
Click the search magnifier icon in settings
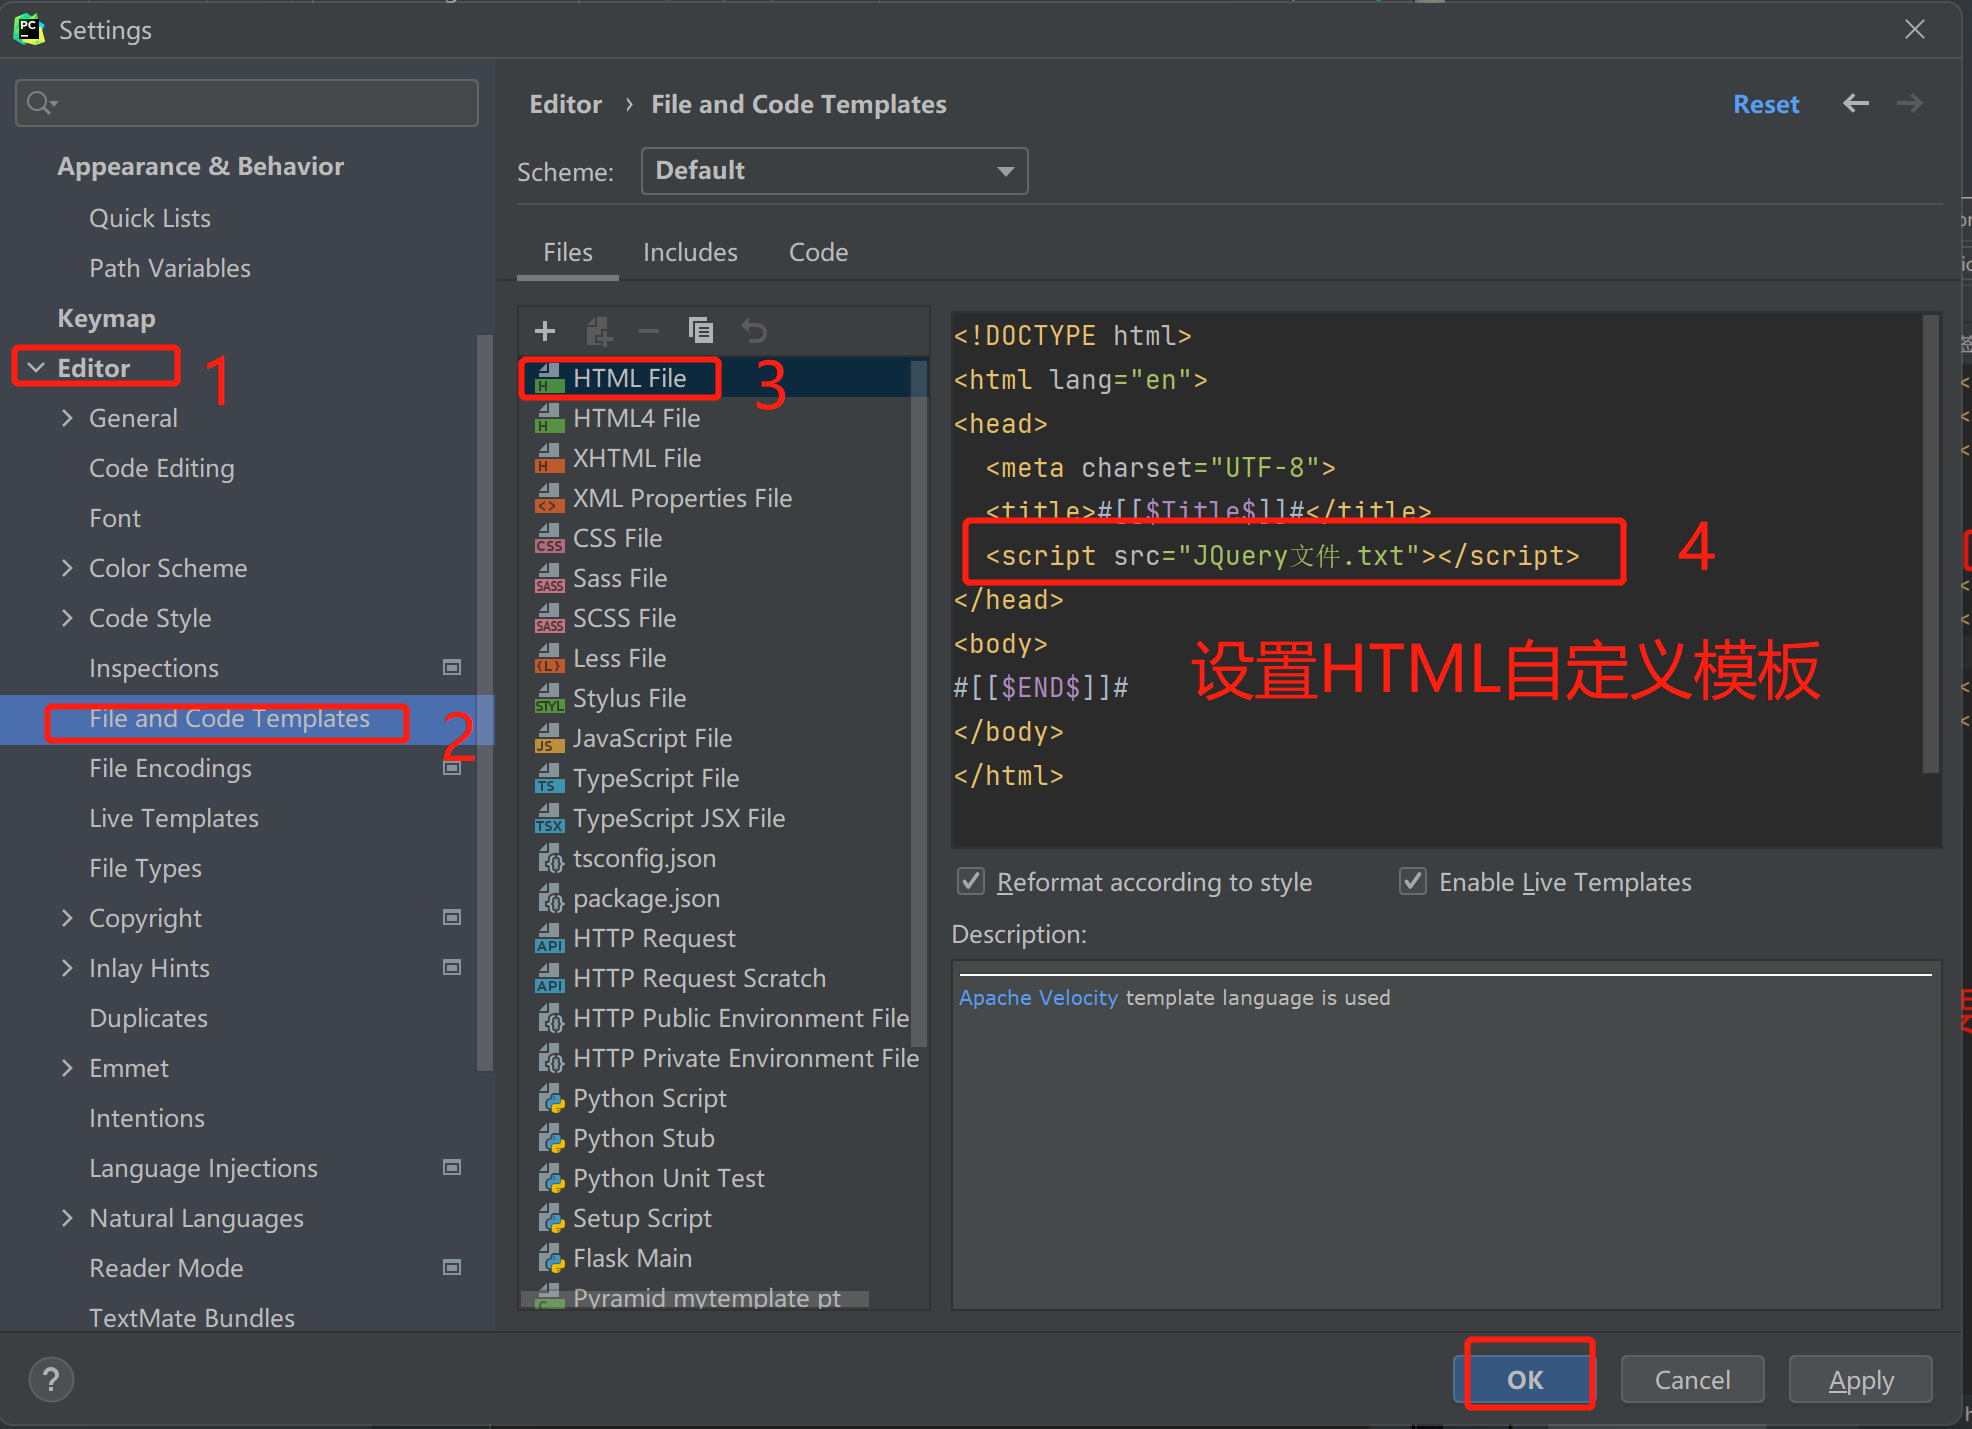click(x=41, y=102)
